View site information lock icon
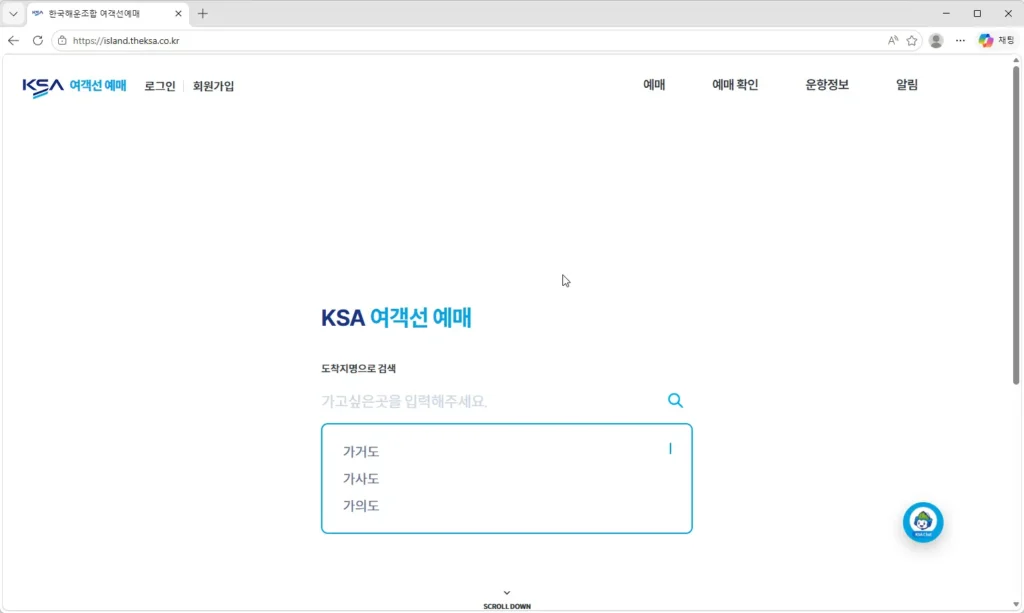Viewport: 1024px width, 613px height. point(62,40)
